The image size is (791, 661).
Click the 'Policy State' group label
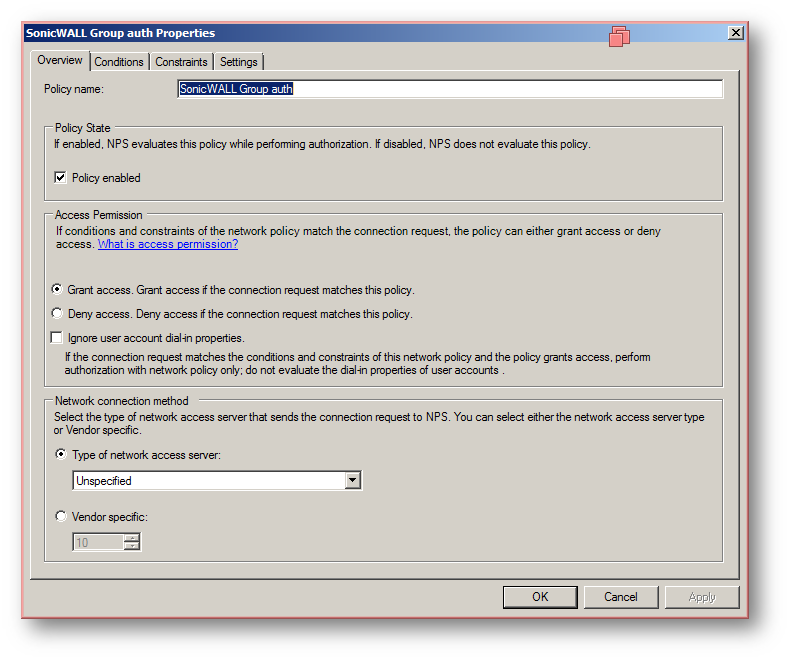[83, 128]
